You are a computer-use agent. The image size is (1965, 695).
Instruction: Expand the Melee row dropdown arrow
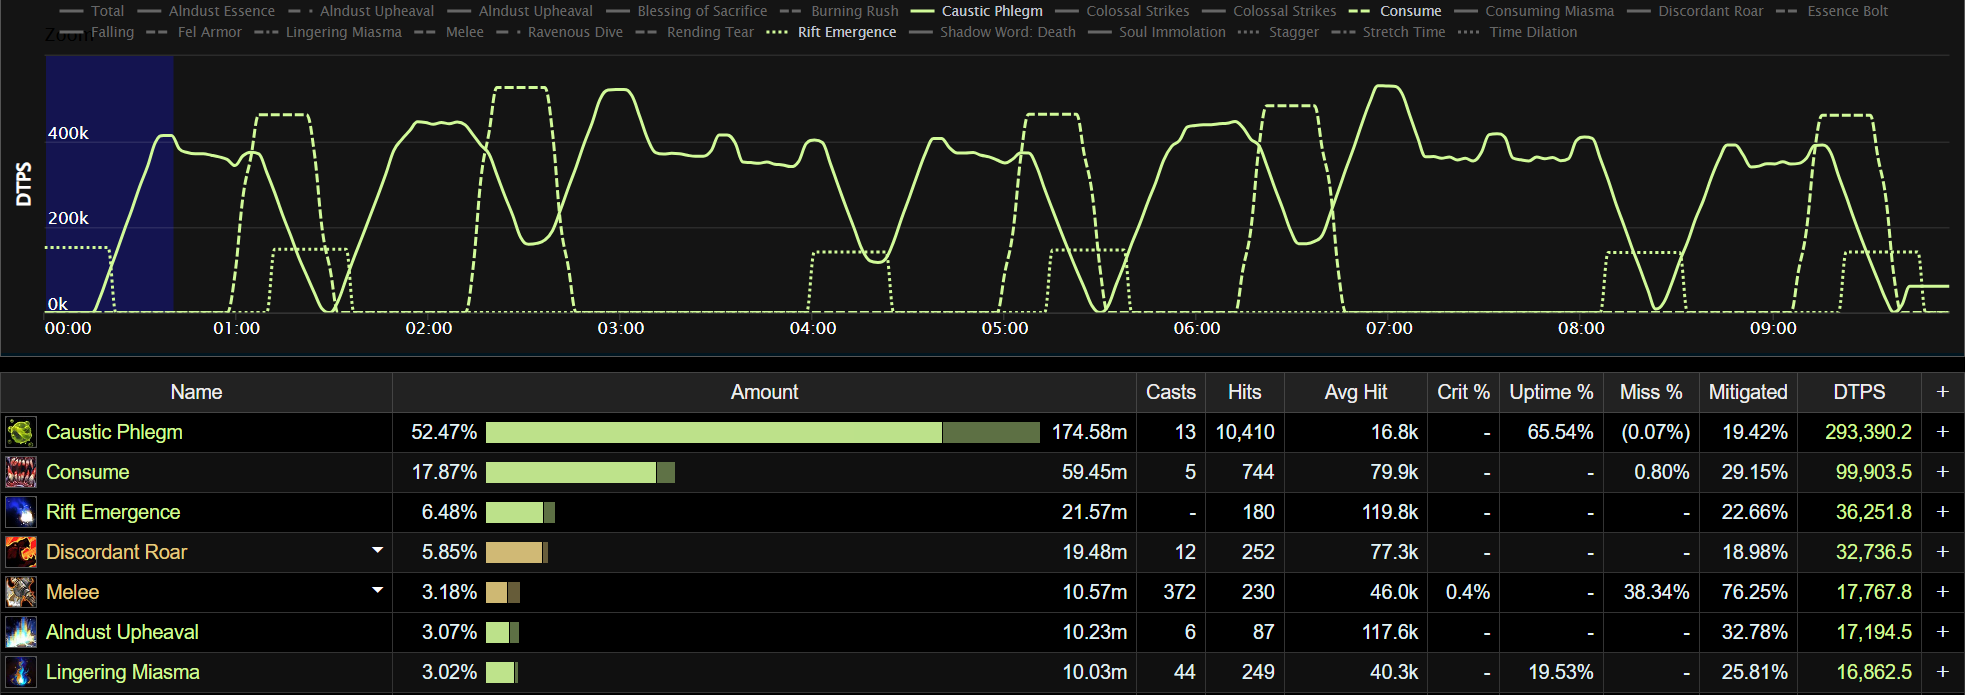pyautogui.click(x=377, y=591)
